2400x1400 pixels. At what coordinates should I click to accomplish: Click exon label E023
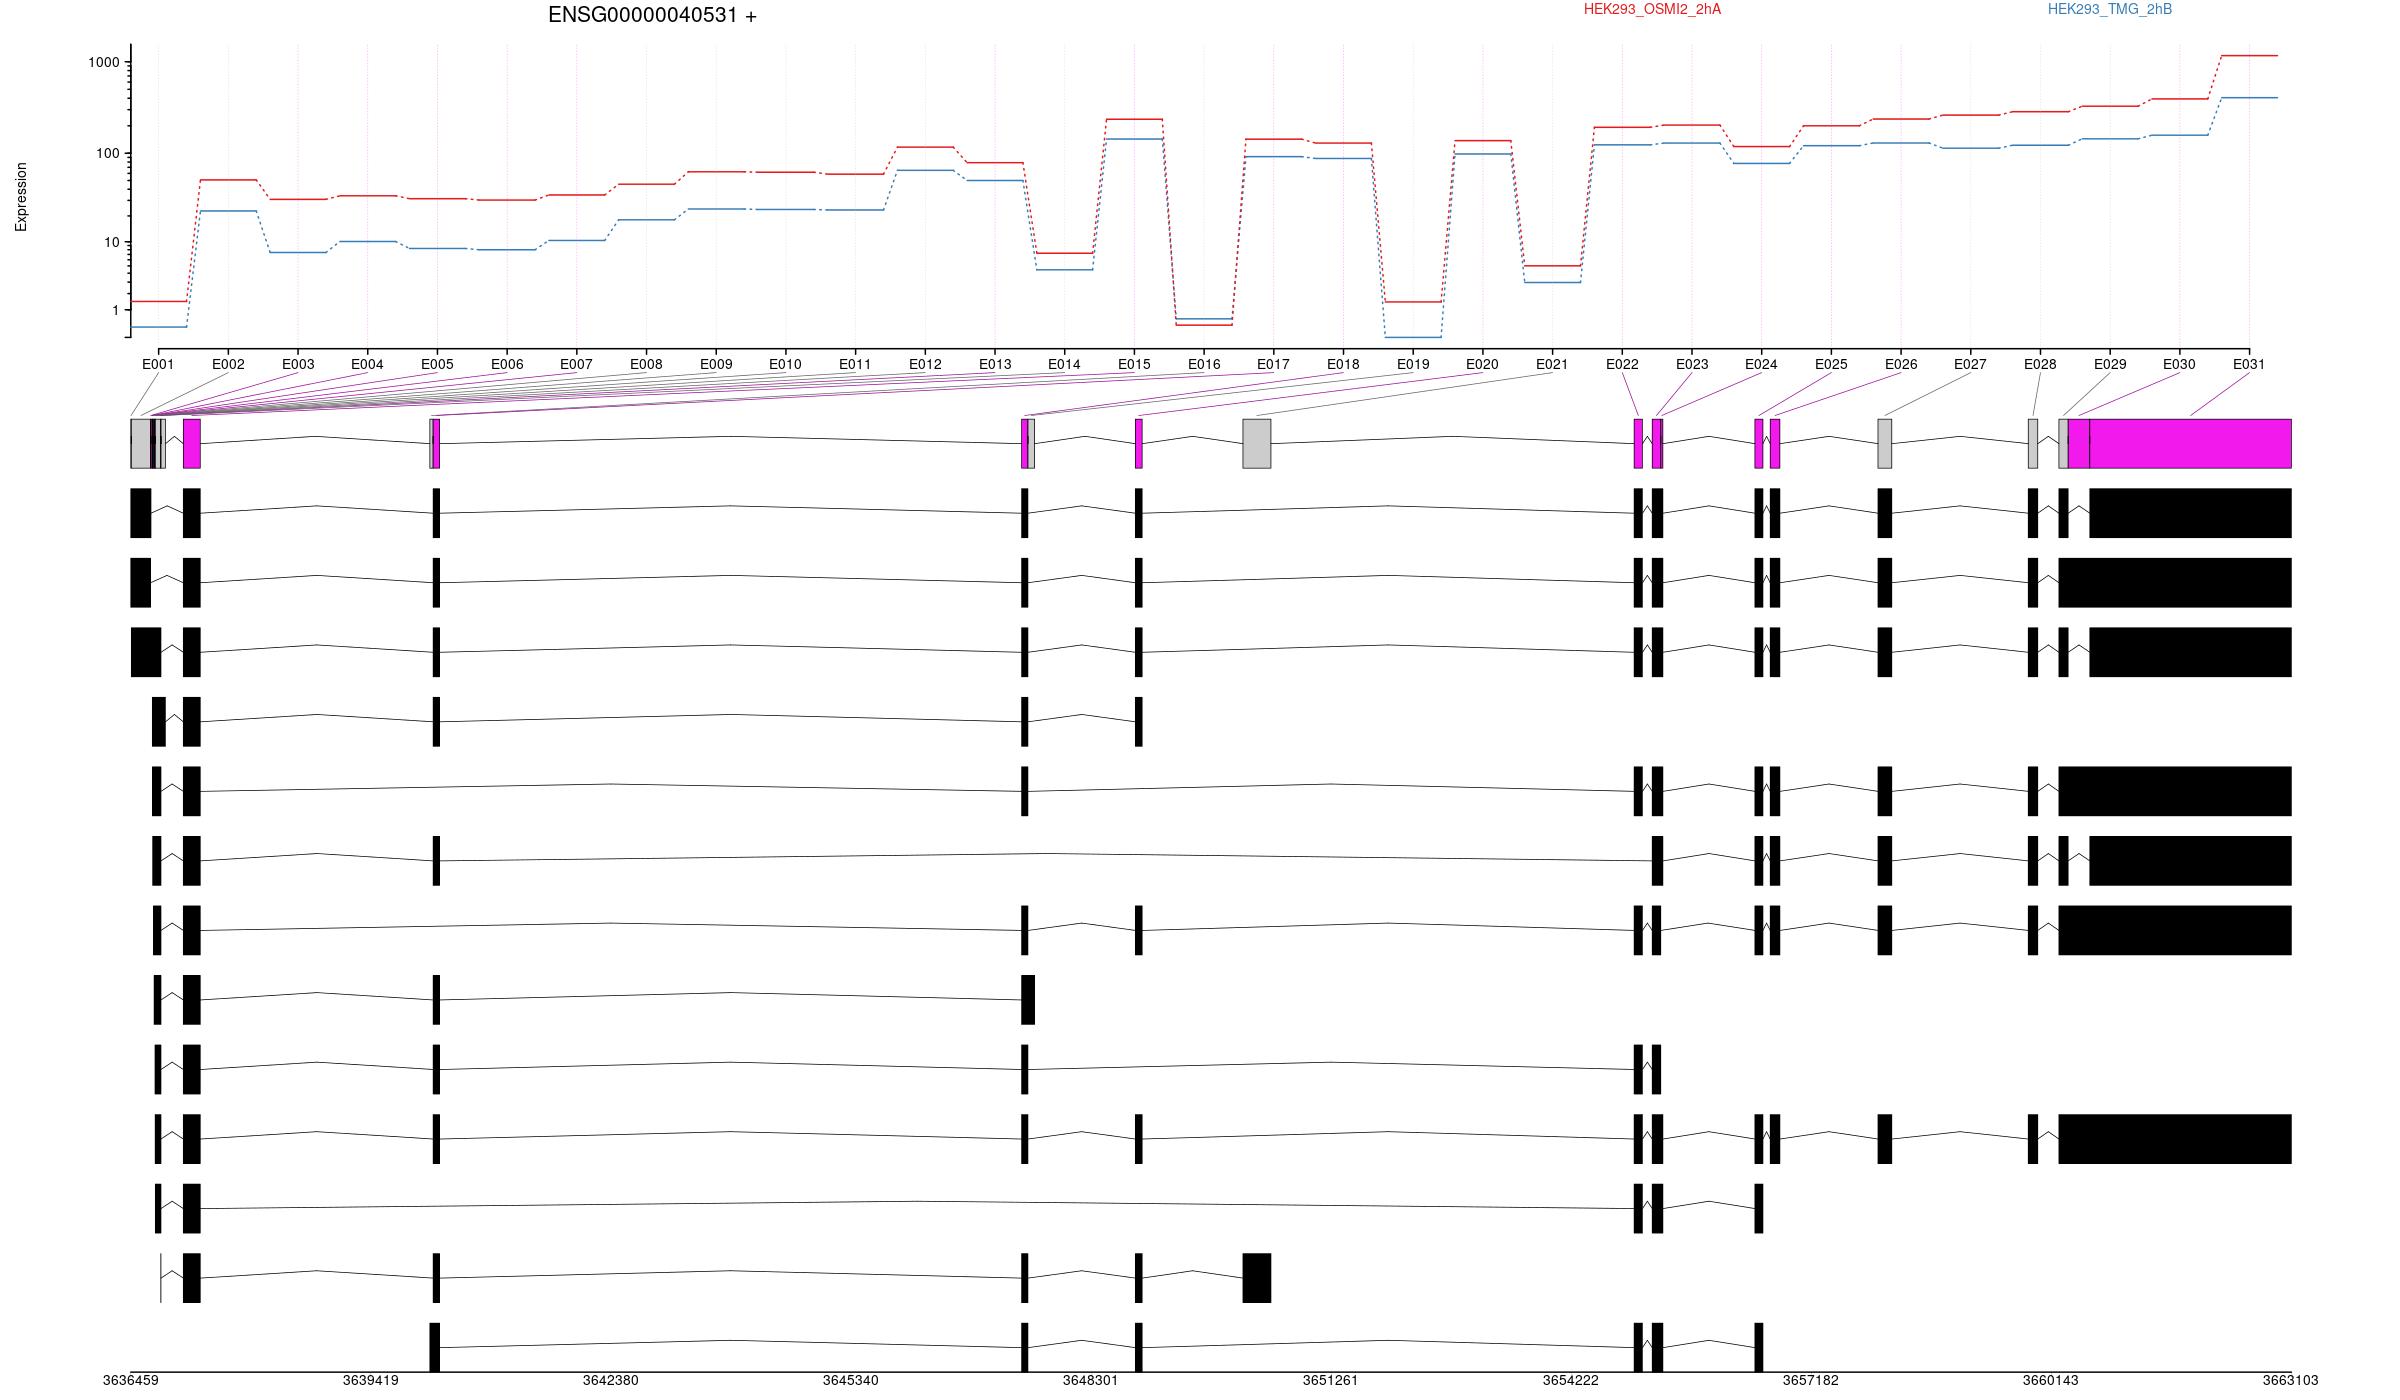[1692, 364]
